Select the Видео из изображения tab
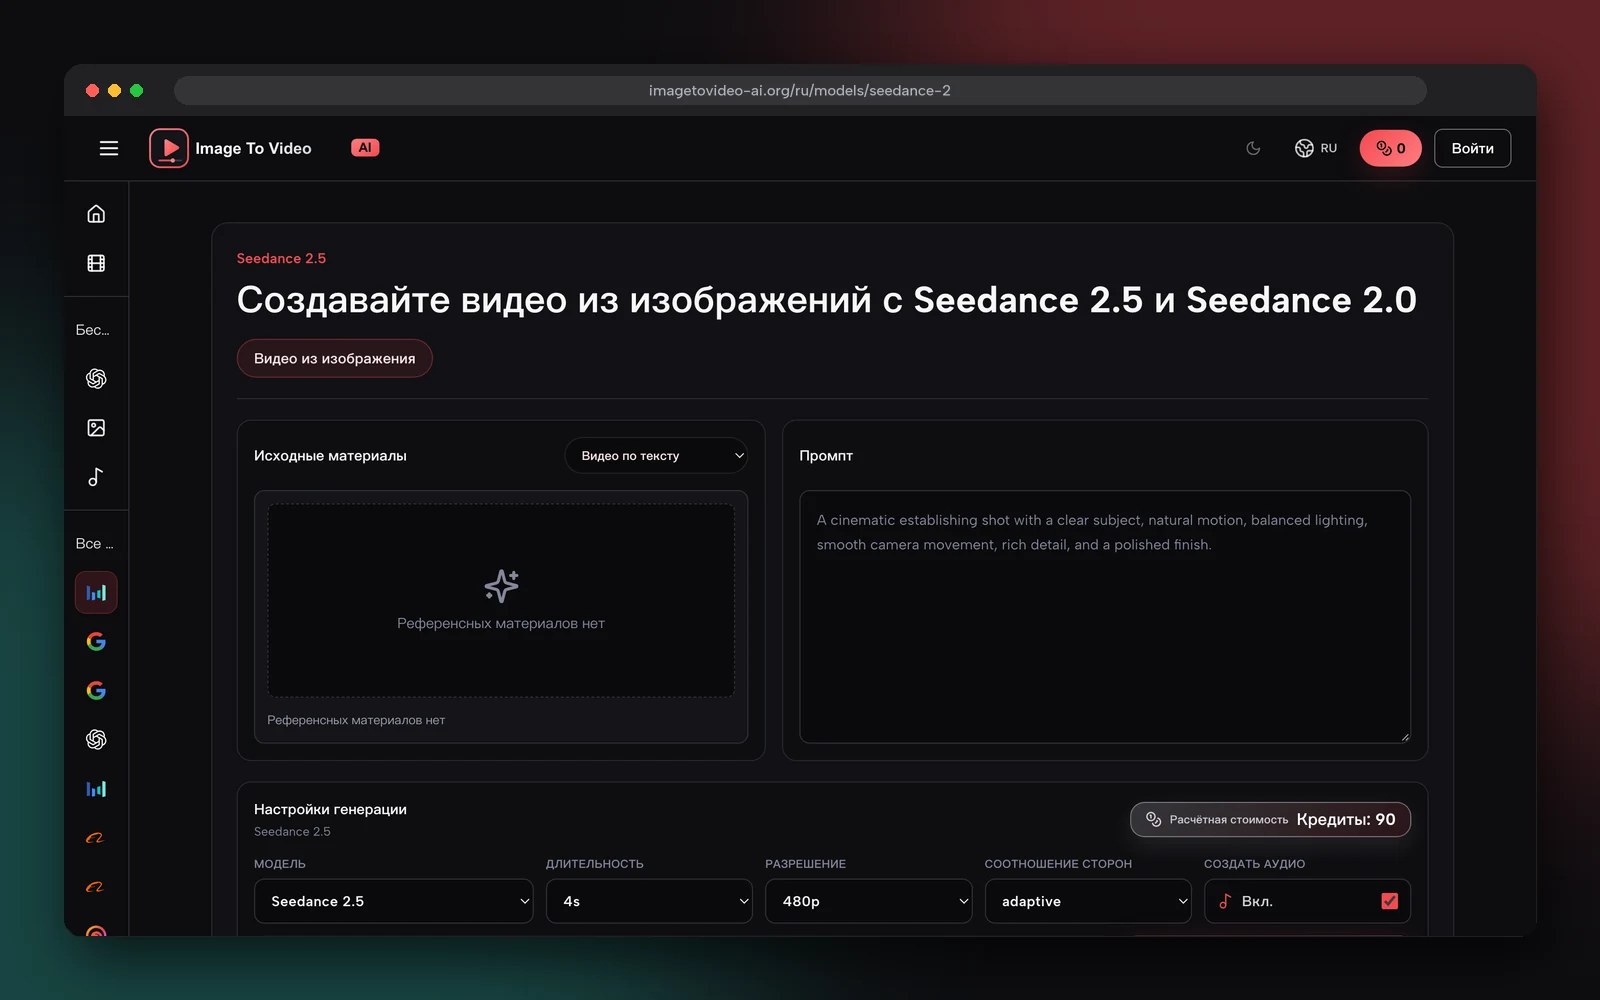Screen dimensions: 1600x1000 pos(334,358)
